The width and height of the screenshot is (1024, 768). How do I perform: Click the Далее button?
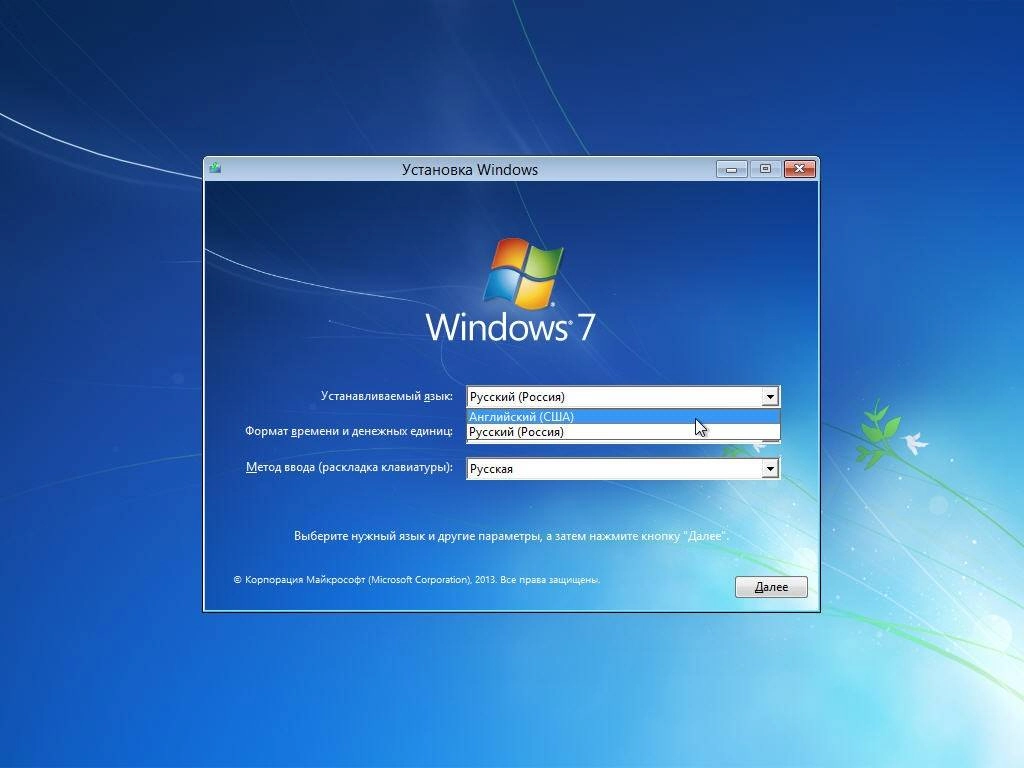pos(771,586)
